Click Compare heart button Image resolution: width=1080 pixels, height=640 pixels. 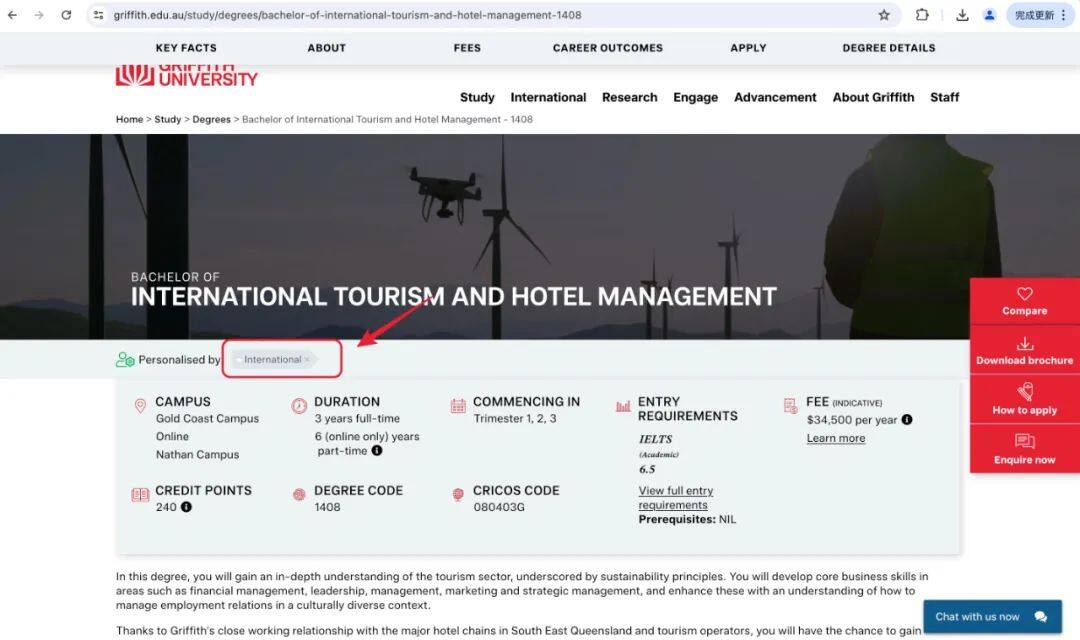point(1024,302)
